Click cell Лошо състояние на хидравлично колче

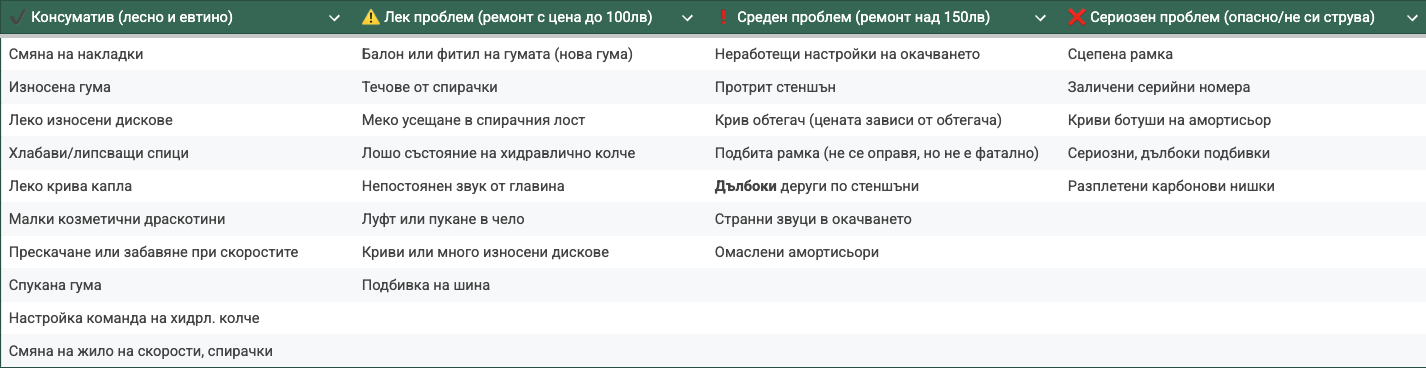pyautogui.click(x=531, y=153)
